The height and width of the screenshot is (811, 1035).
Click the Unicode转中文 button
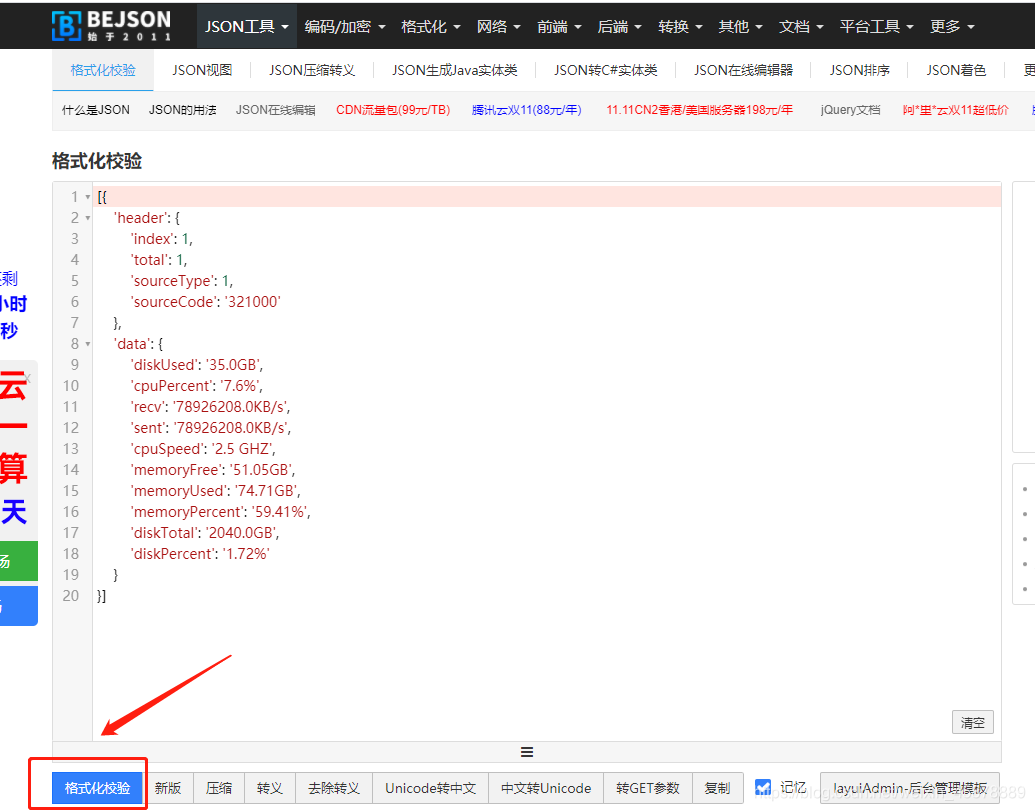(x=430, y=788)
